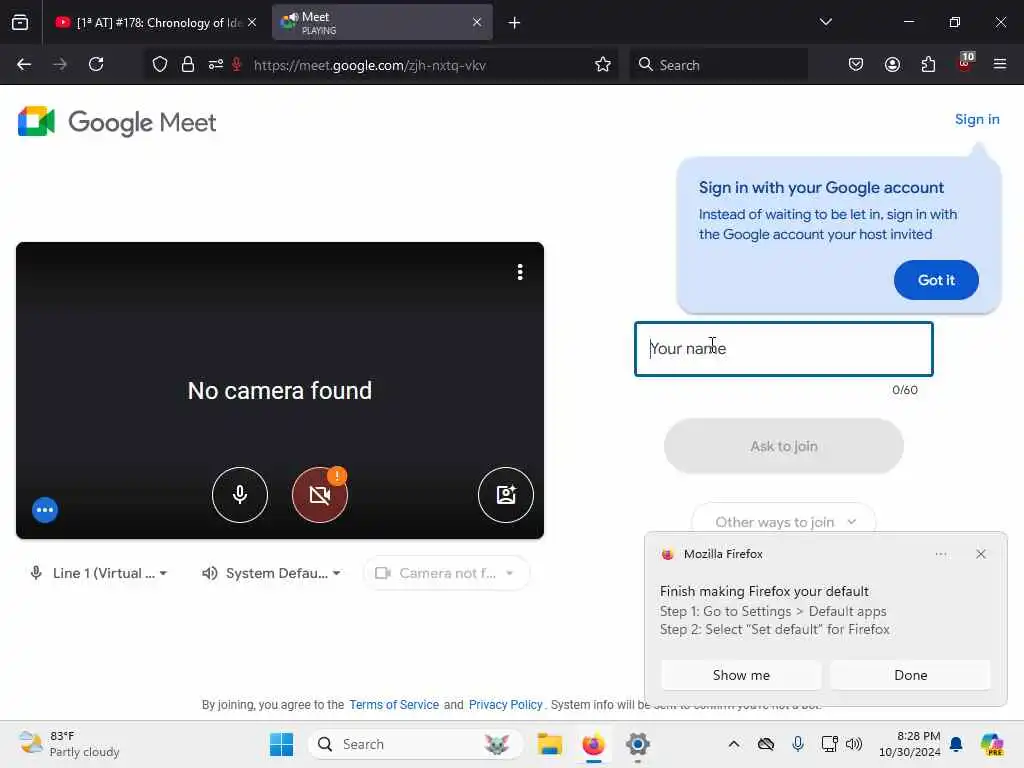Open the clock showing 8:28 PM
This screenshot has width=1024, height=768.
tap(909, 744)
